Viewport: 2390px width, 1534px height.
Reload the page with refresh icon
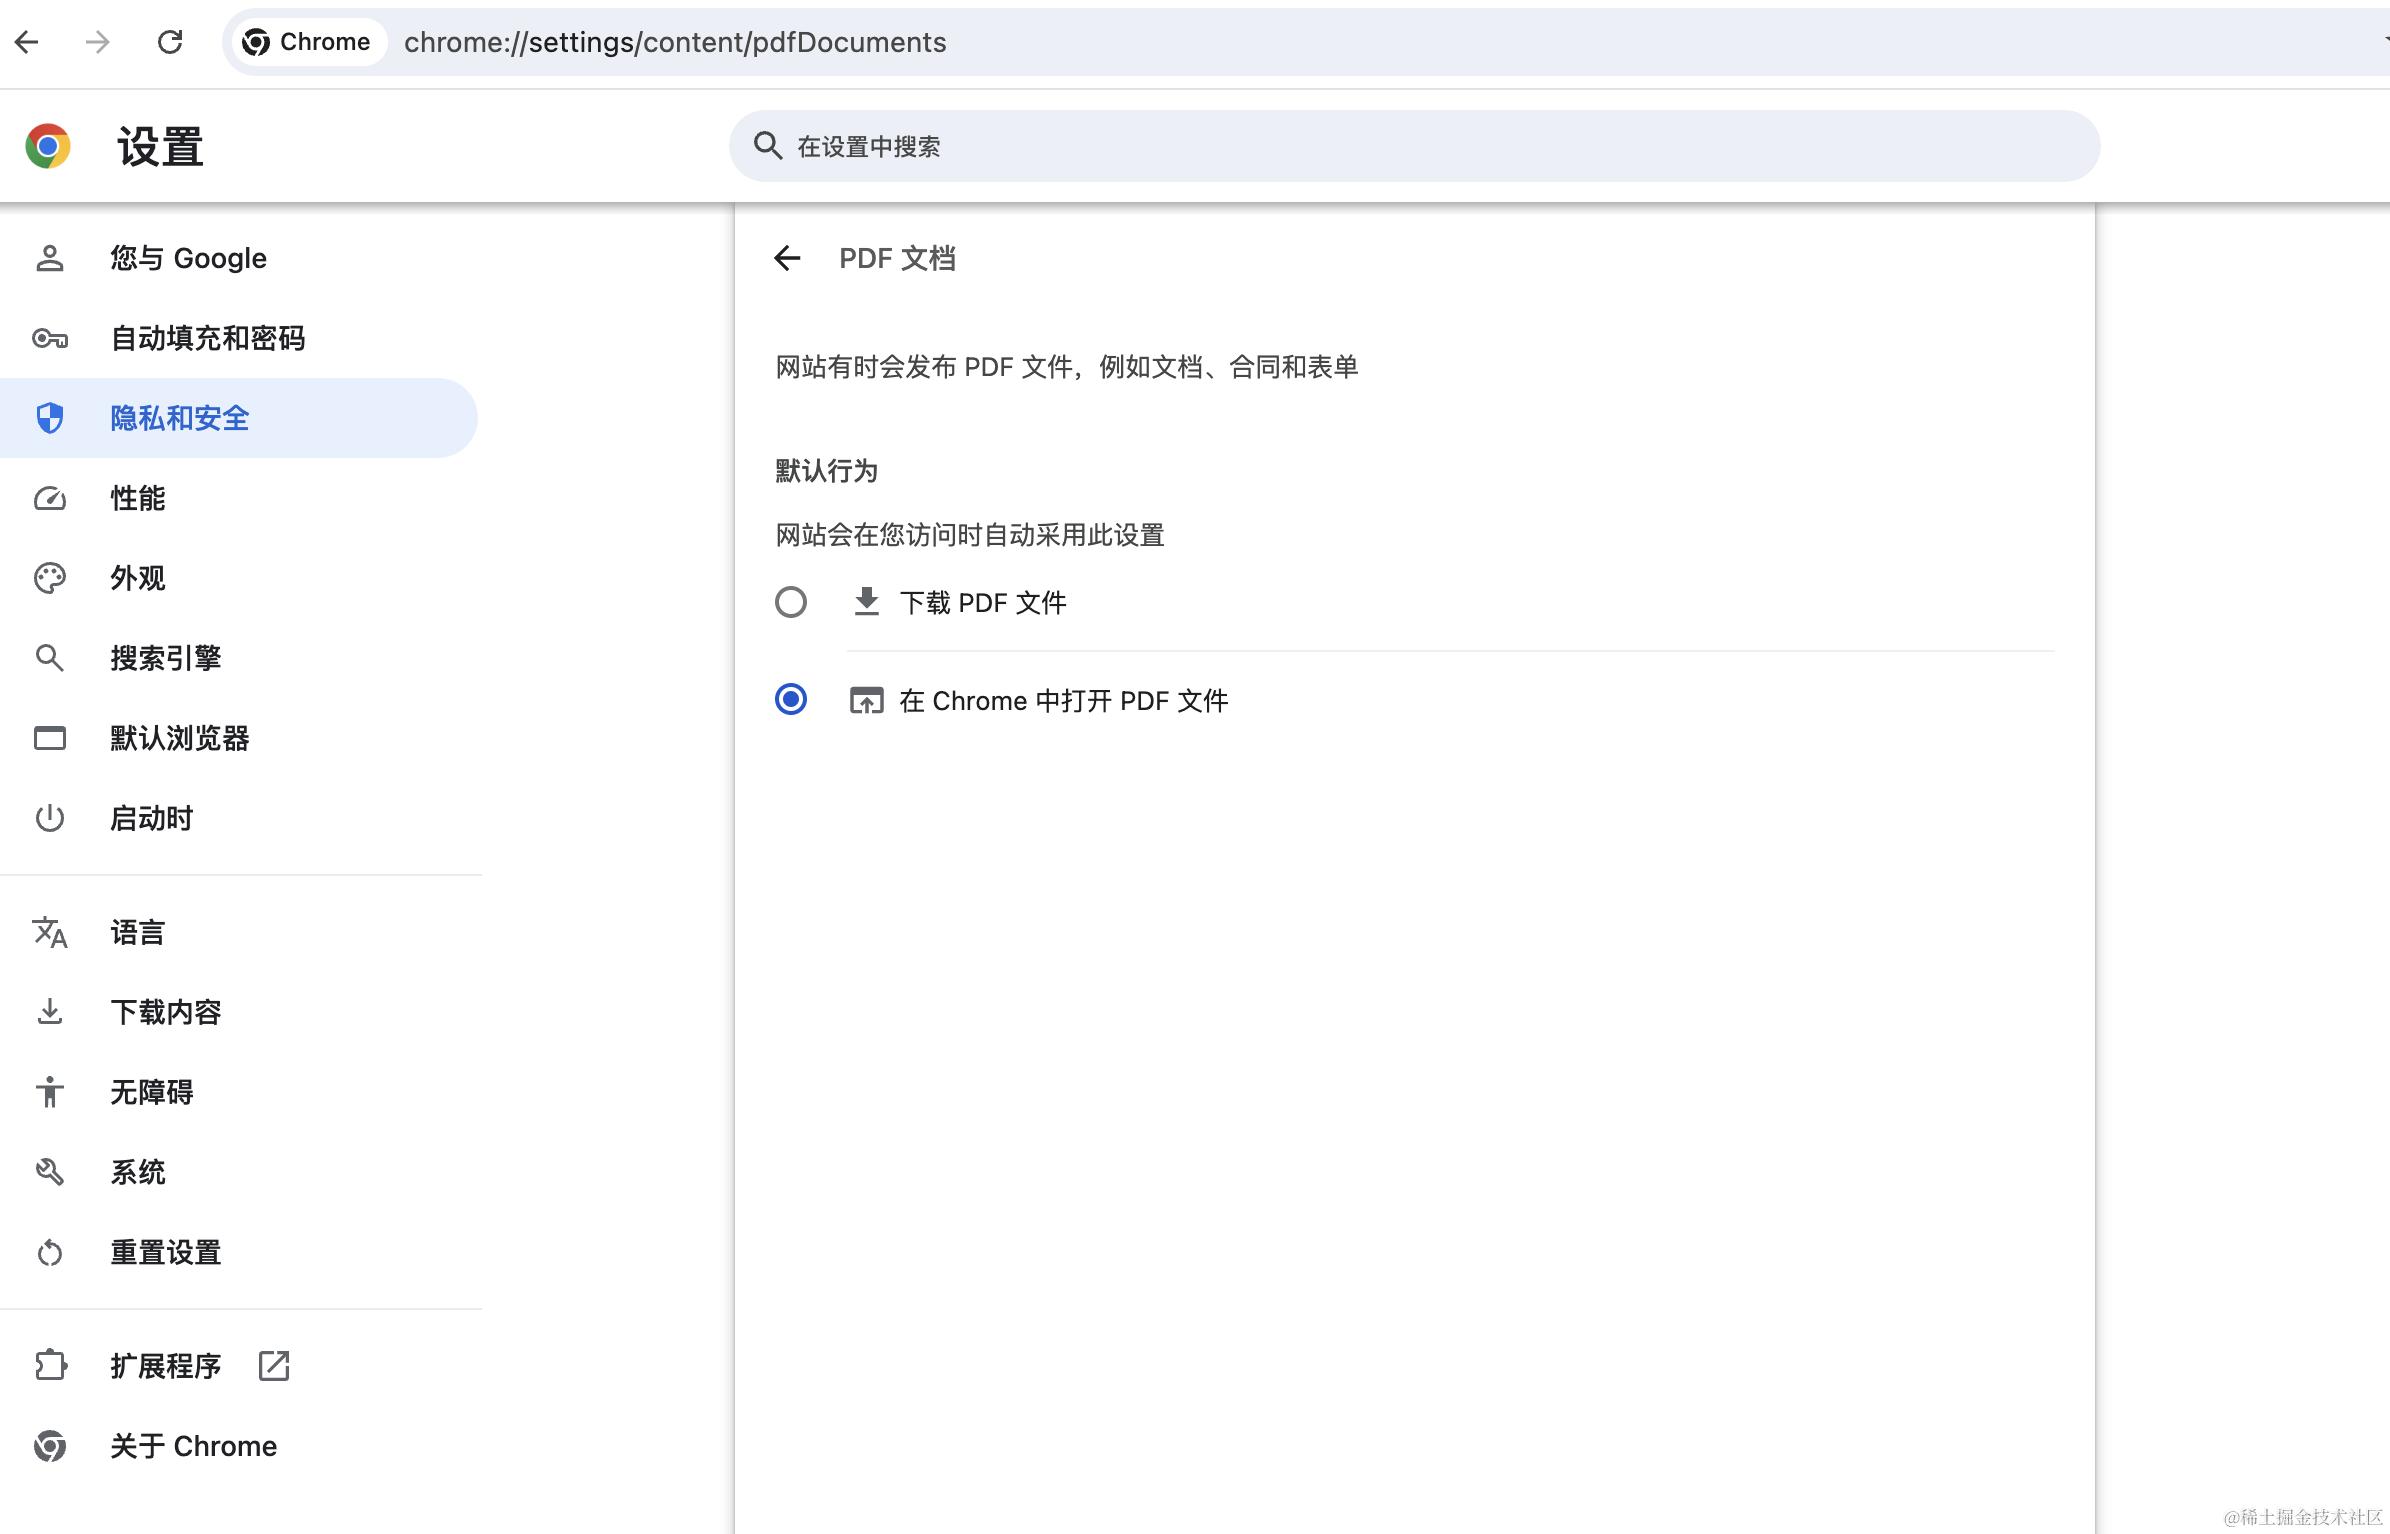(170, 42)
